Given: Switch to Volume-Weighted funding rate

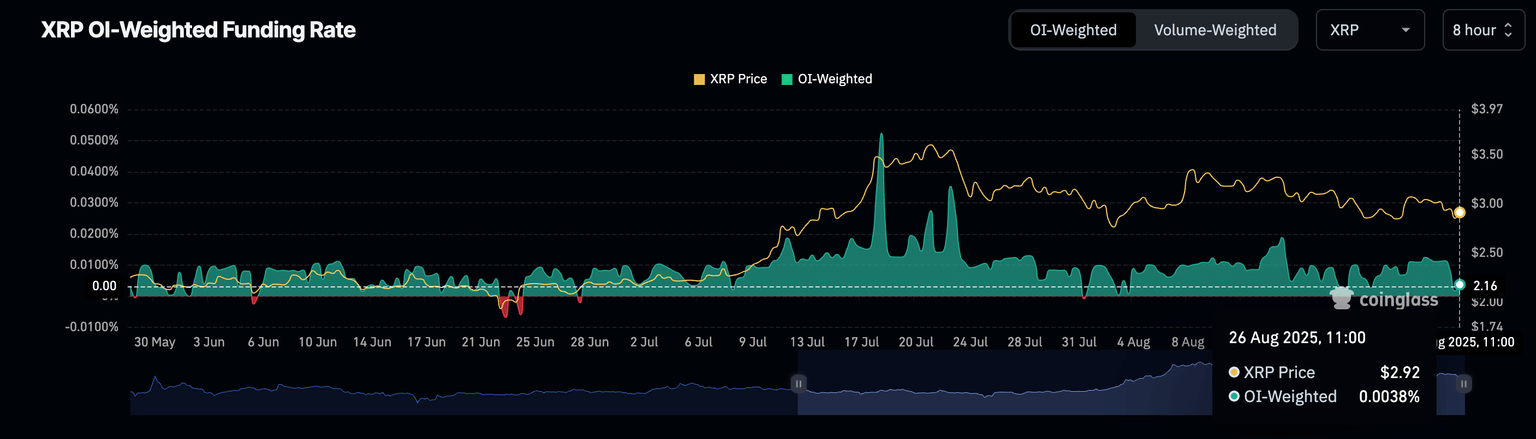Looking at the screenshot, I should (1215, 30).
